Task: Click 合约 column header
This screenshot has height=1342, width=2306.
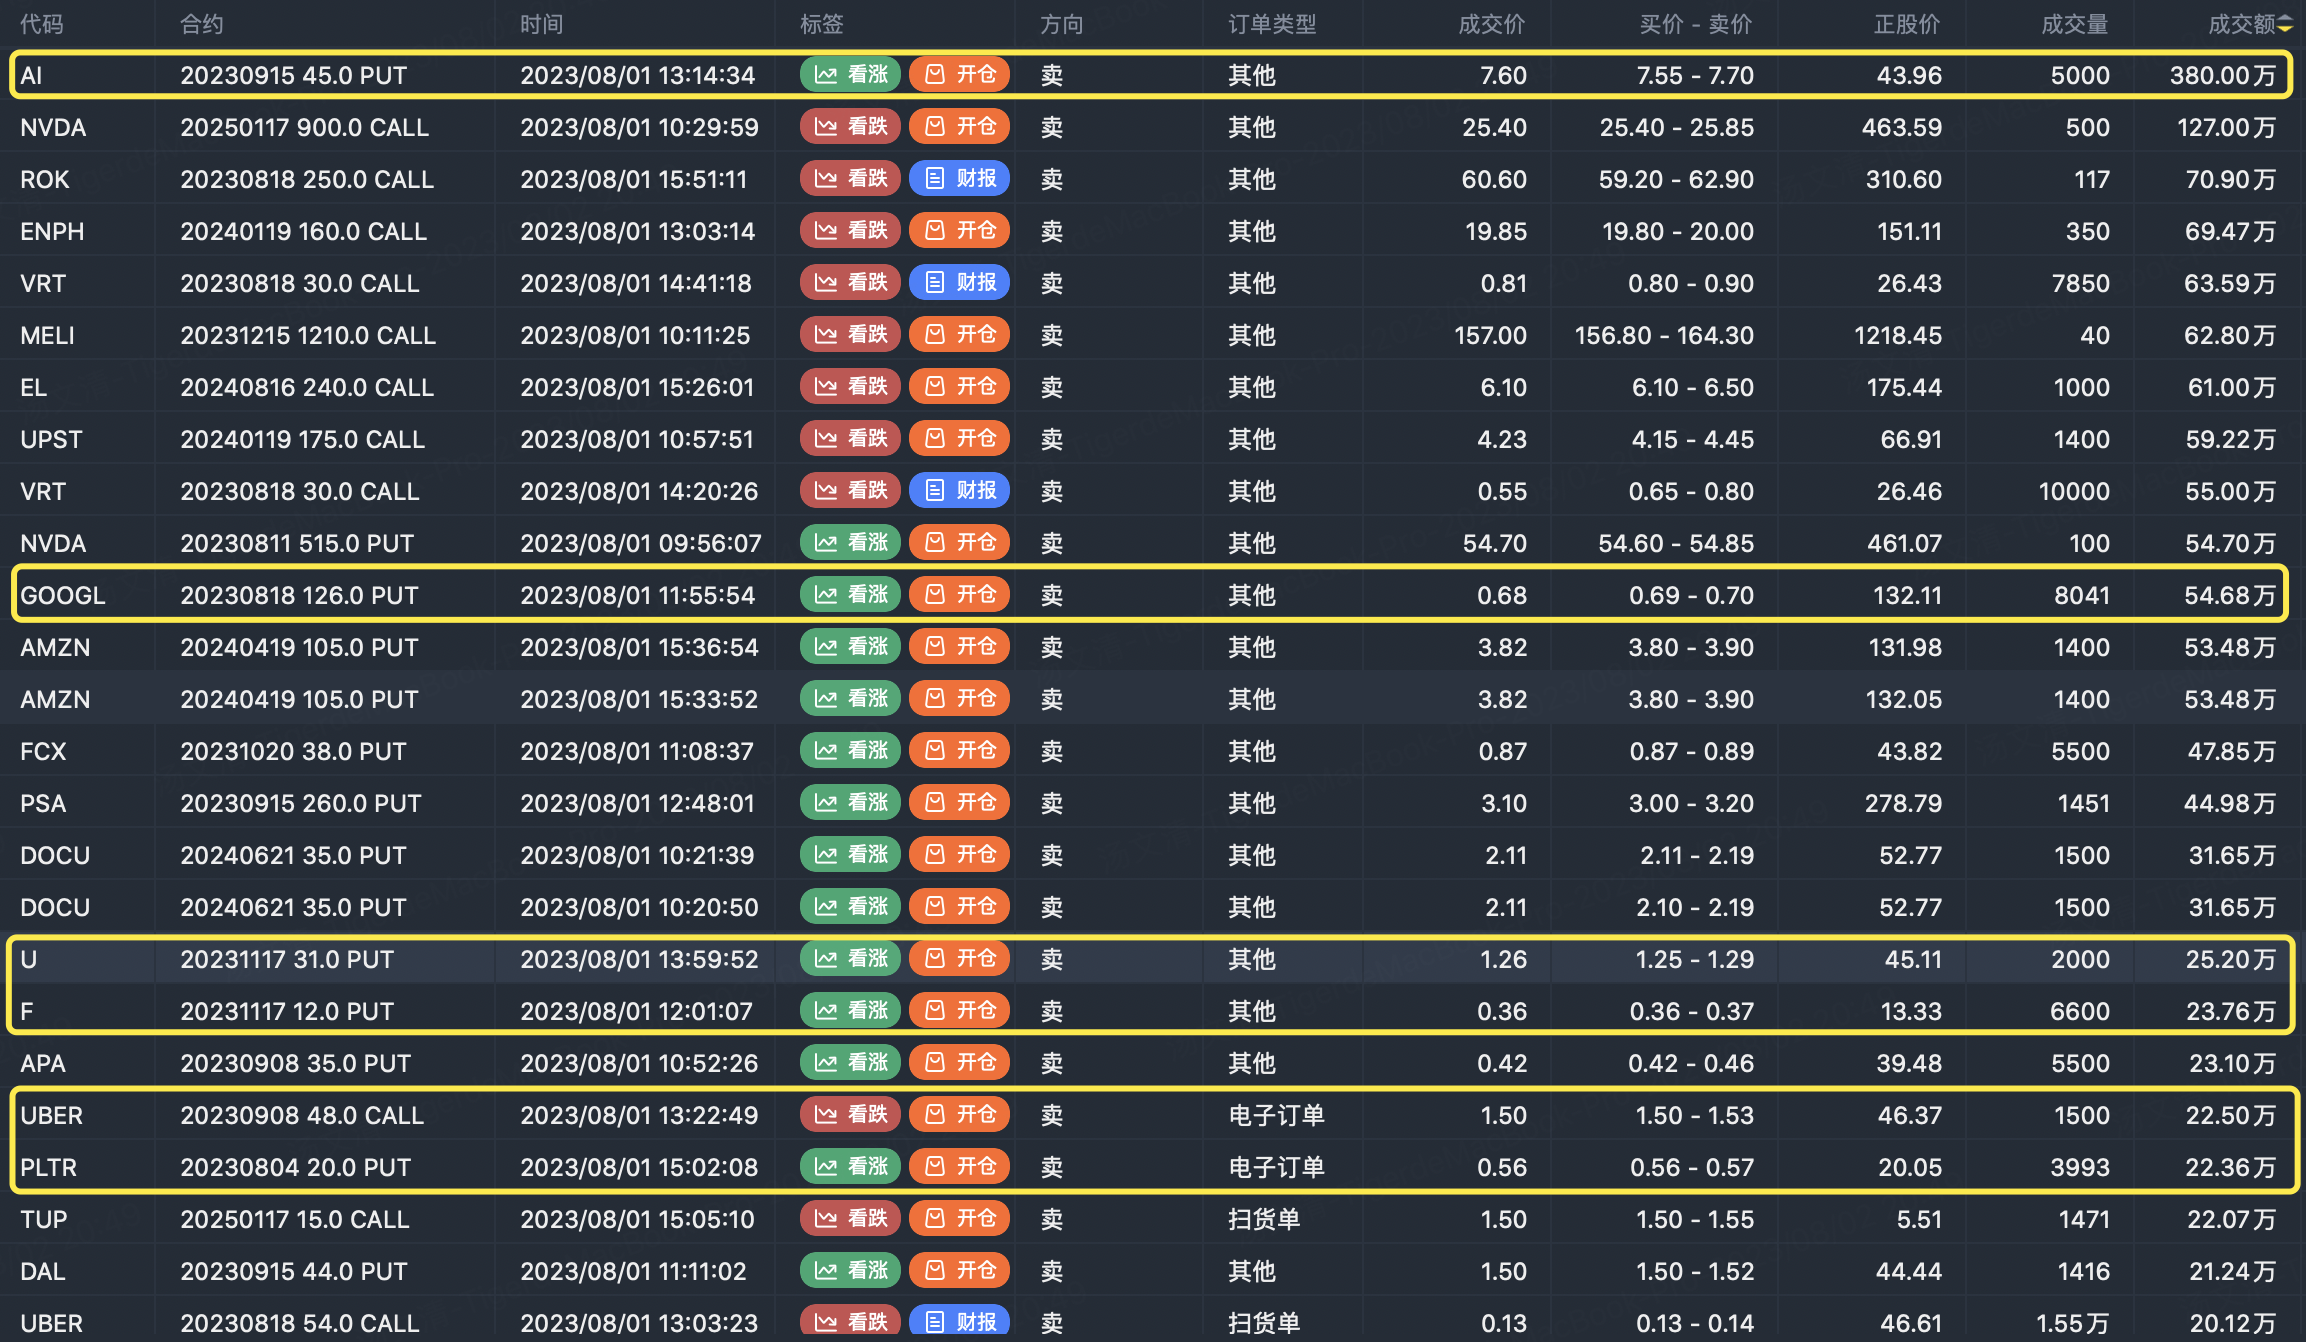Action: (x=202, y=24)
